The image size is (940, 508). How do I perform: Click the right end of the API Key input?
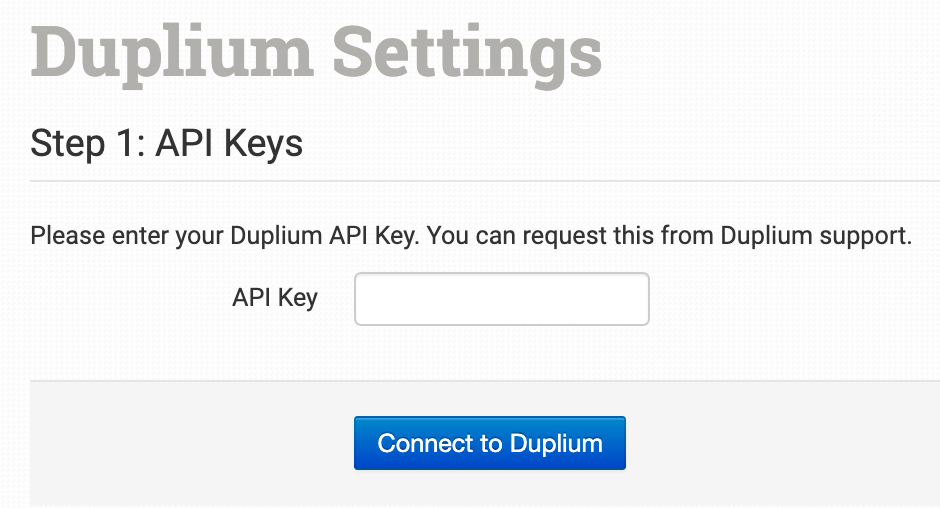coord(641,299)
